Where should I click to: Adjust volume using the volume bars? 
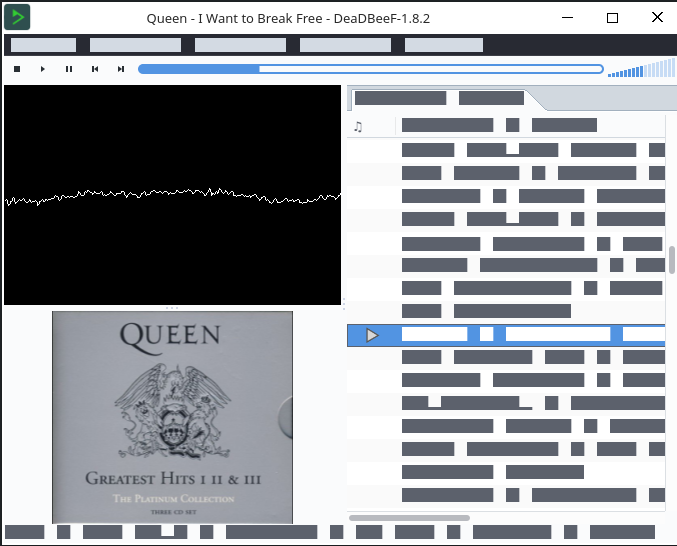tap(640, 69)
